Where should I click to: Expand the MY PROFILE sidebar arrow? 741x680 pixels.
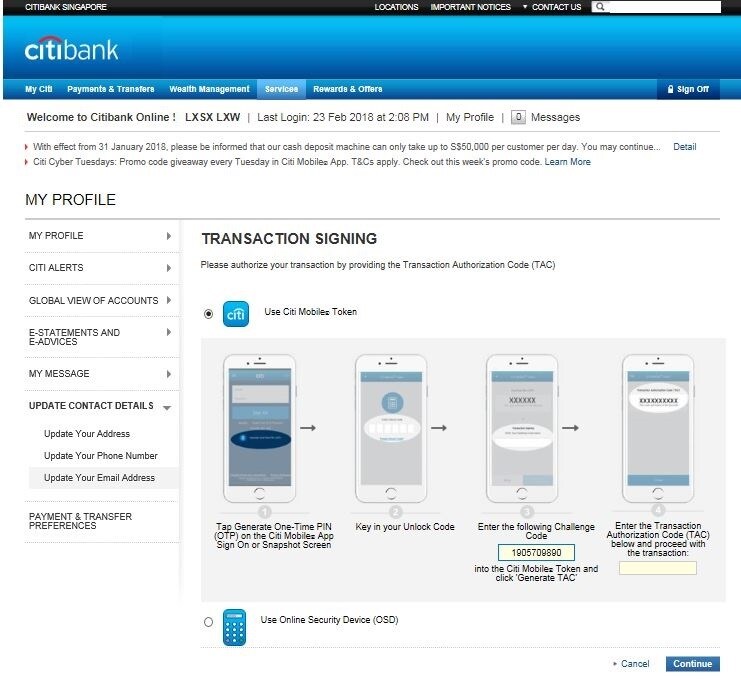click(169, 235)
